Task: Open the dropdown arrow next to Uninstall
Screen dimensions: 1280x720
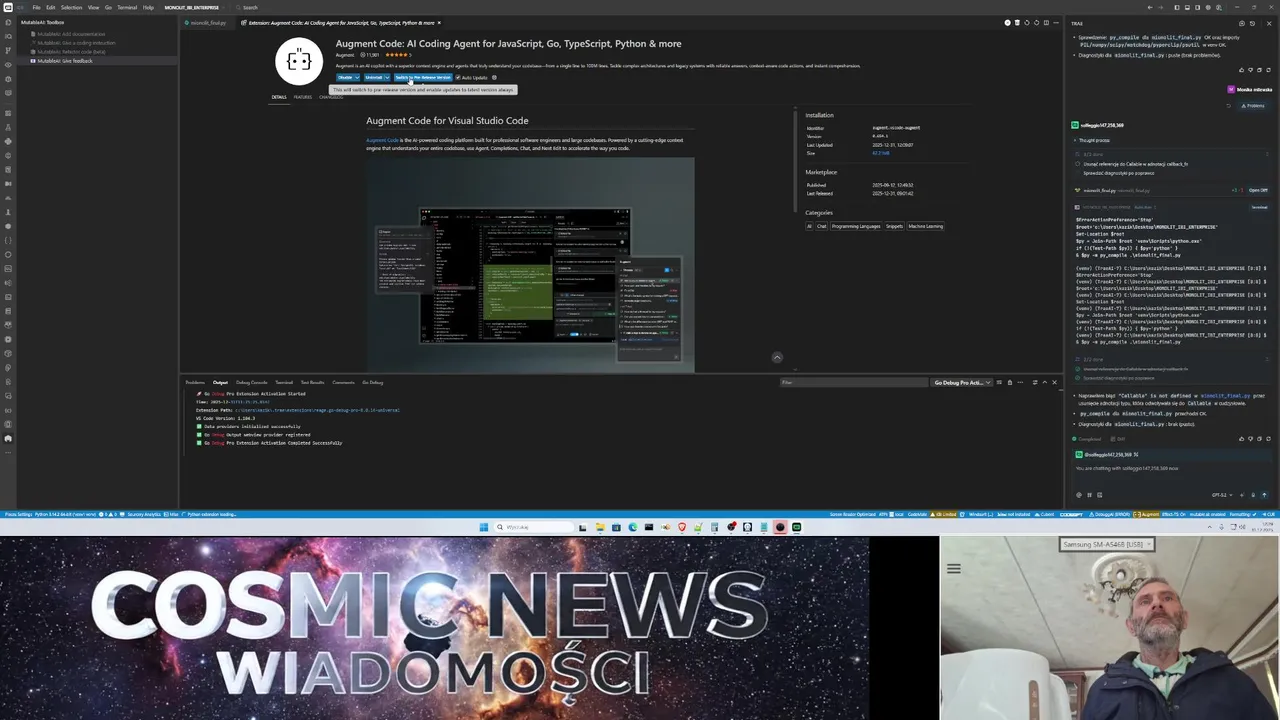Action: coord(387,77)
